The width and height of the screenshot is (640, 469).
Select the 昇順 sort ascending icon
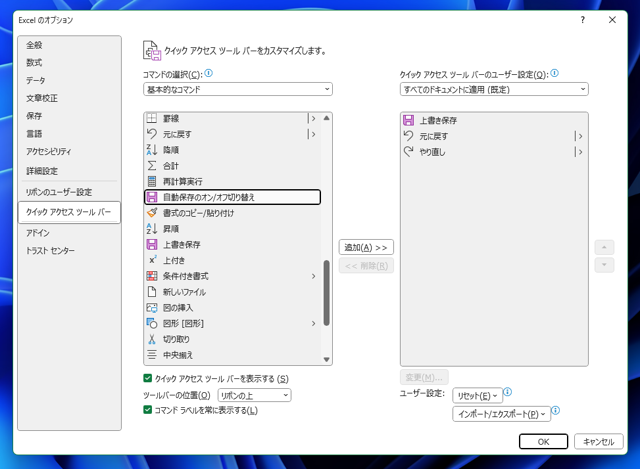pyautogui.click(x=152, y=229)
